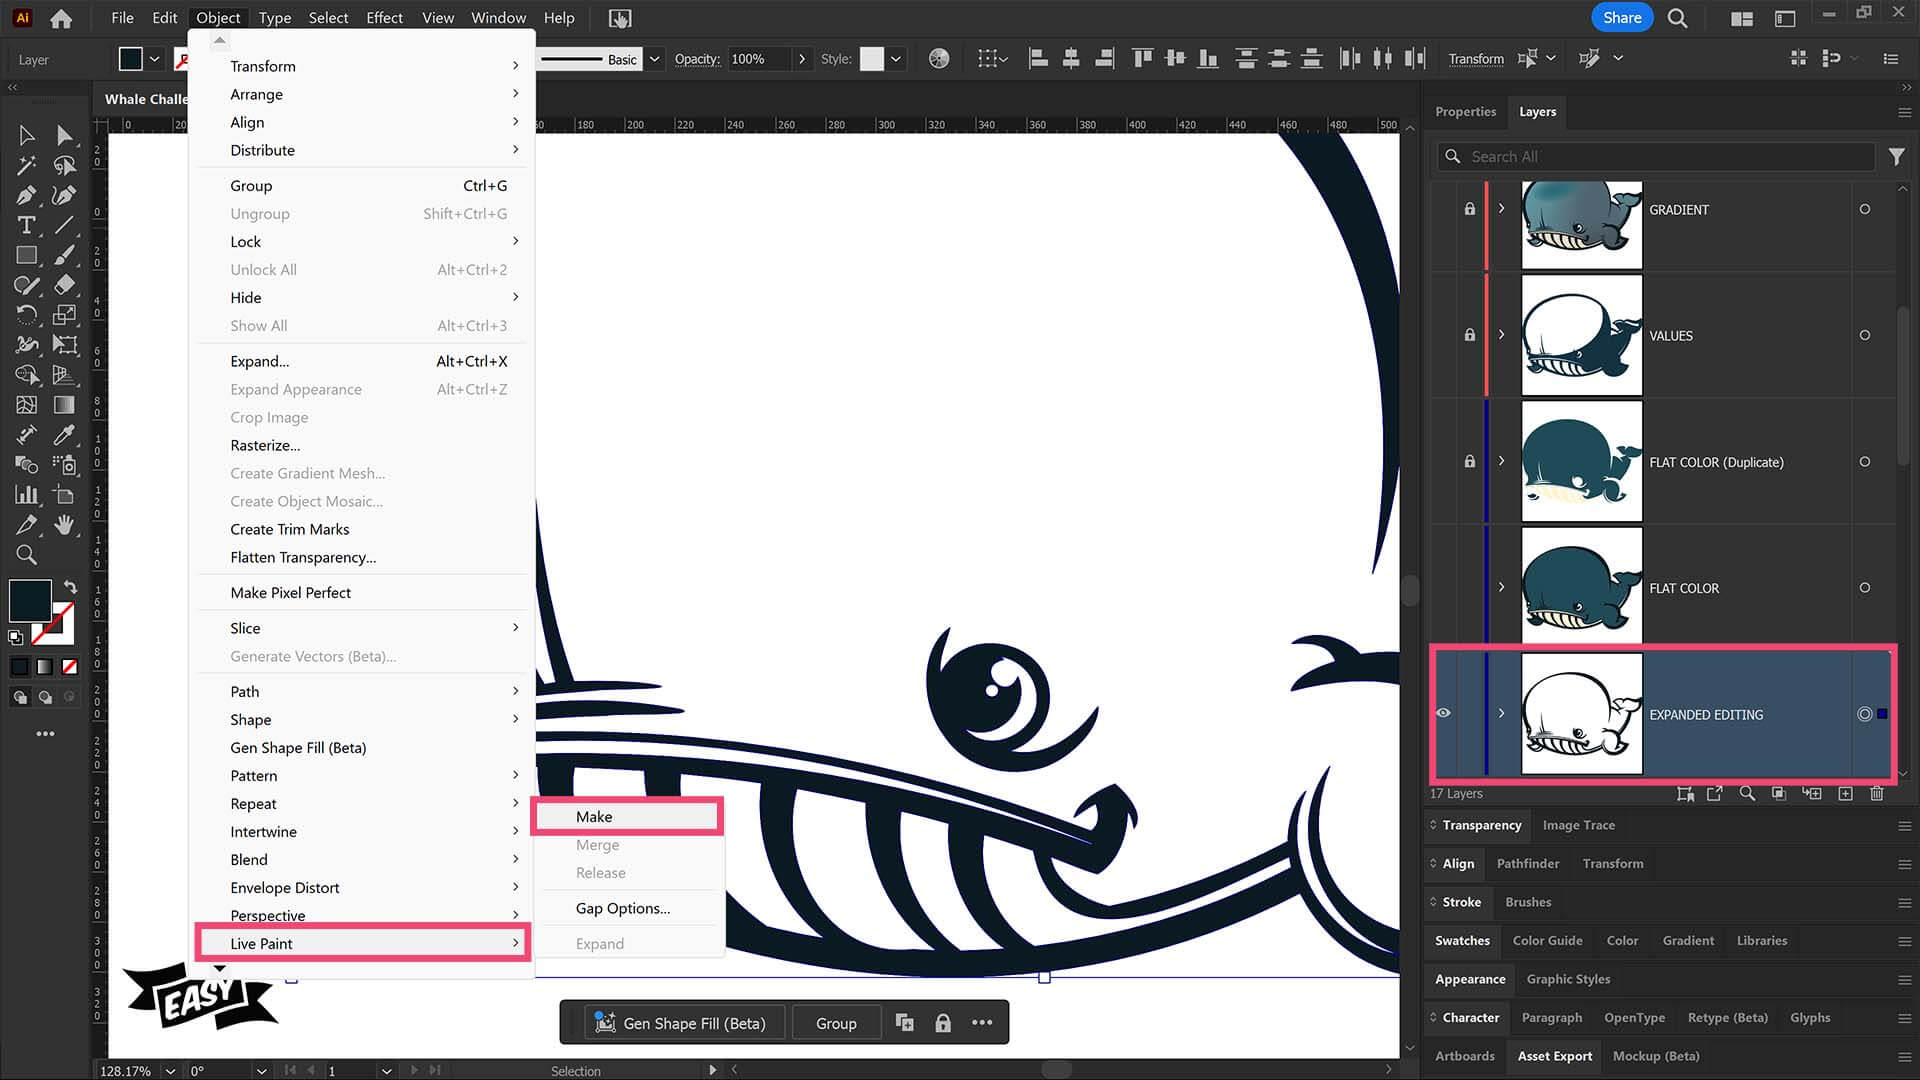The width and height of the screenshot is (1920, 1080).
Task: Open the Style dropdown arrow
Action: coord(896,59)
